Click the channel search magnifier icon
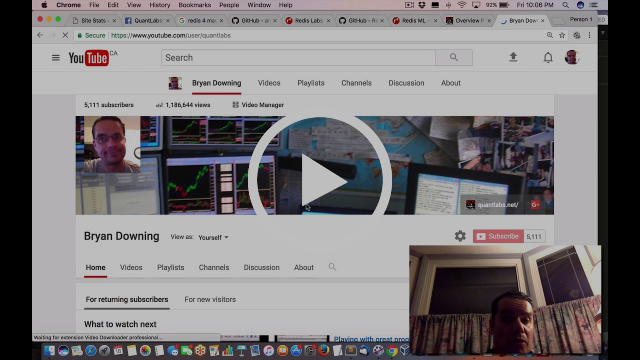This screenshot has width=640, height=360. point(332,267)
